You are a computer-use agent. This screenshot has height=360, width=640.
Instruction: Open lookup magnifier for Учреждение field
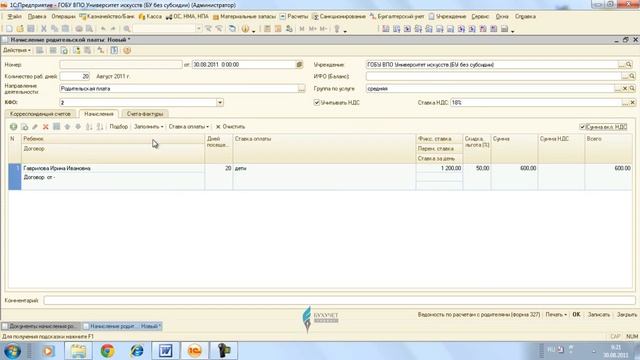pos(629,64)
